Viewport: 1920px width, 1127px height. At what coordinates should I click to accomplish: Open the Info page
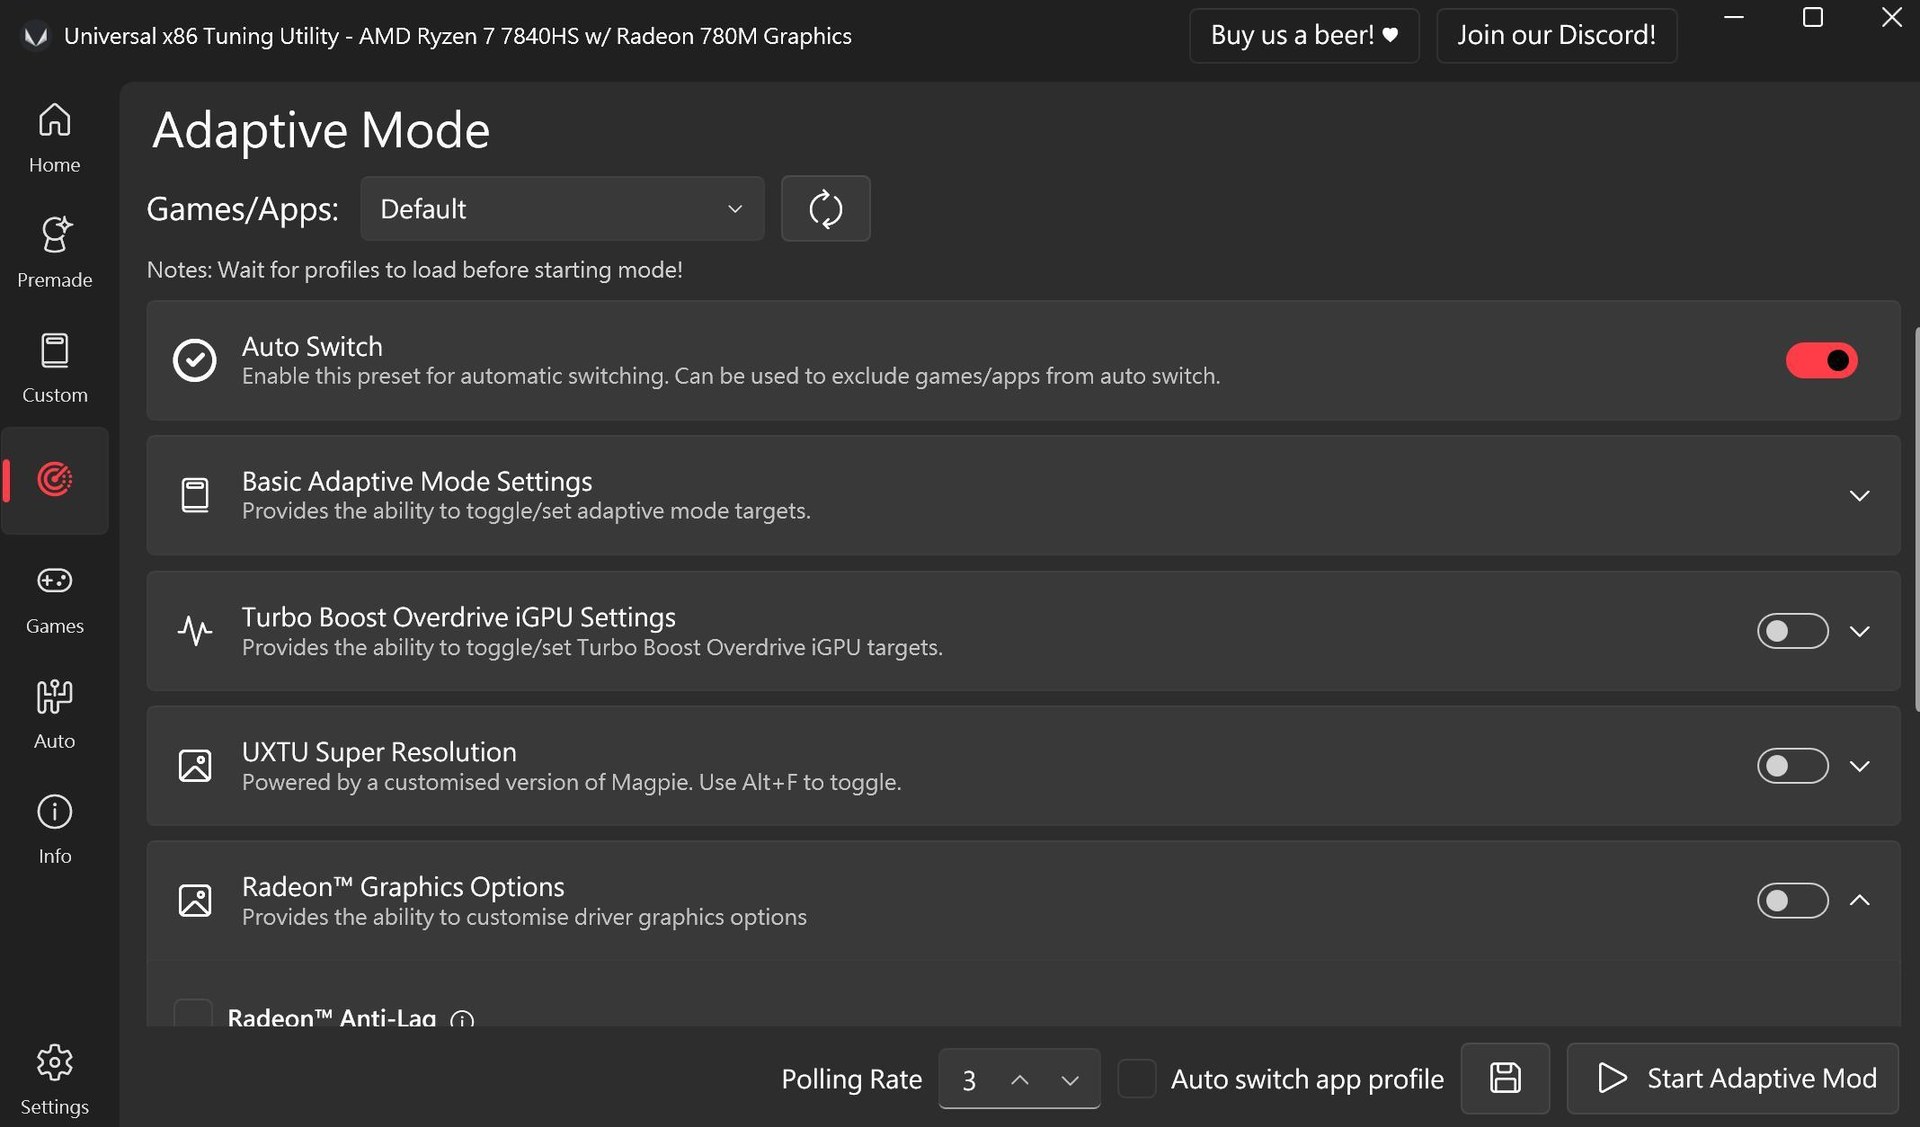(54, 828)
